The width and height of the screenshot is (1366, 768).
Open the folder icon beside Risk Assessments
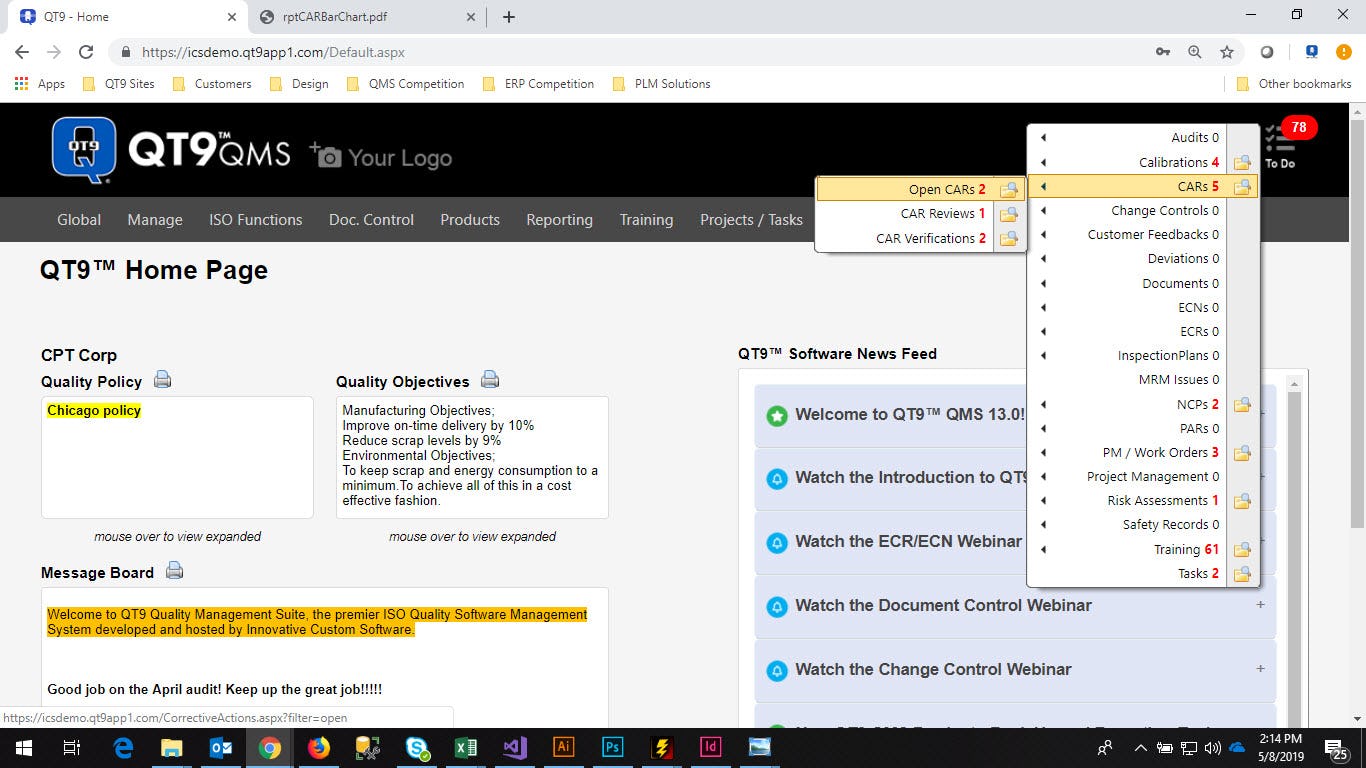(x=1242, y=501)
